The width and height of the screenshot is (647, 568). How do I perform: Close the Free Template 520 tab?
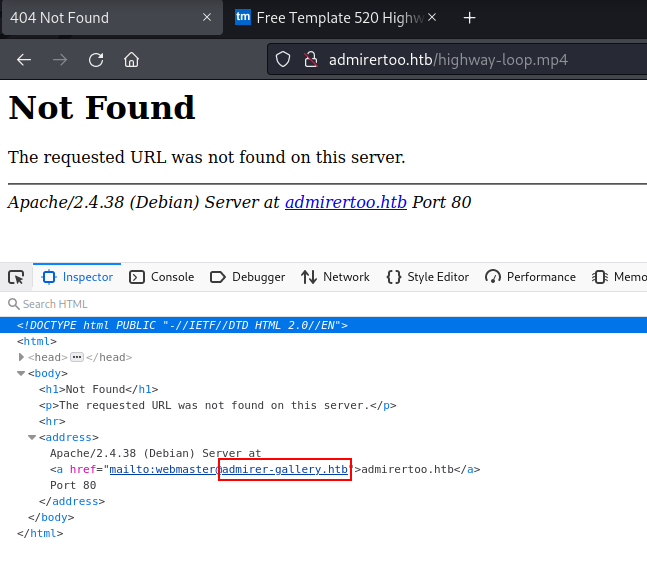point(437,18)
